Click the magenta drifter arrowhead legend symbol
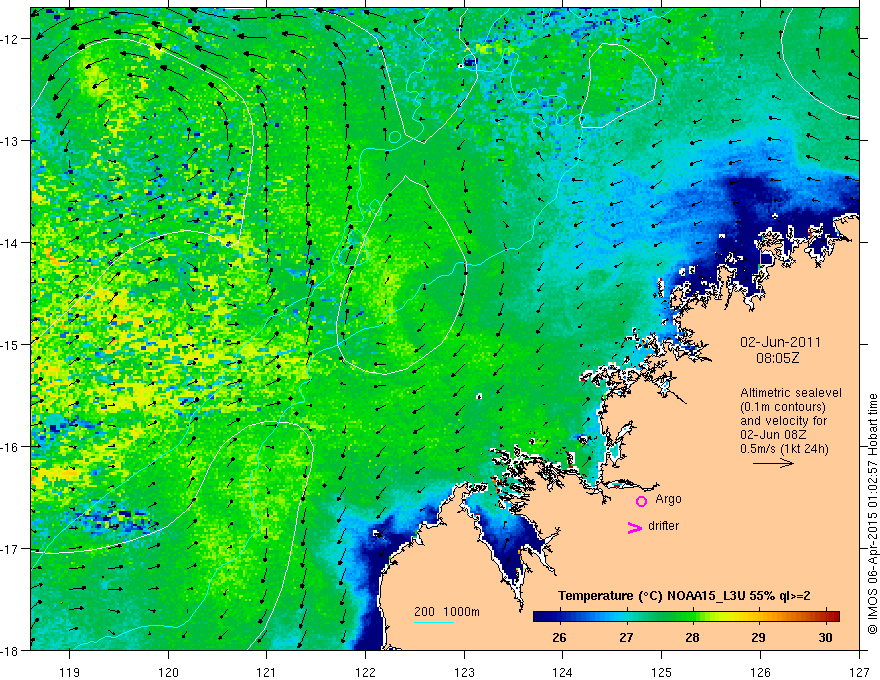 [x=635, y=527]
